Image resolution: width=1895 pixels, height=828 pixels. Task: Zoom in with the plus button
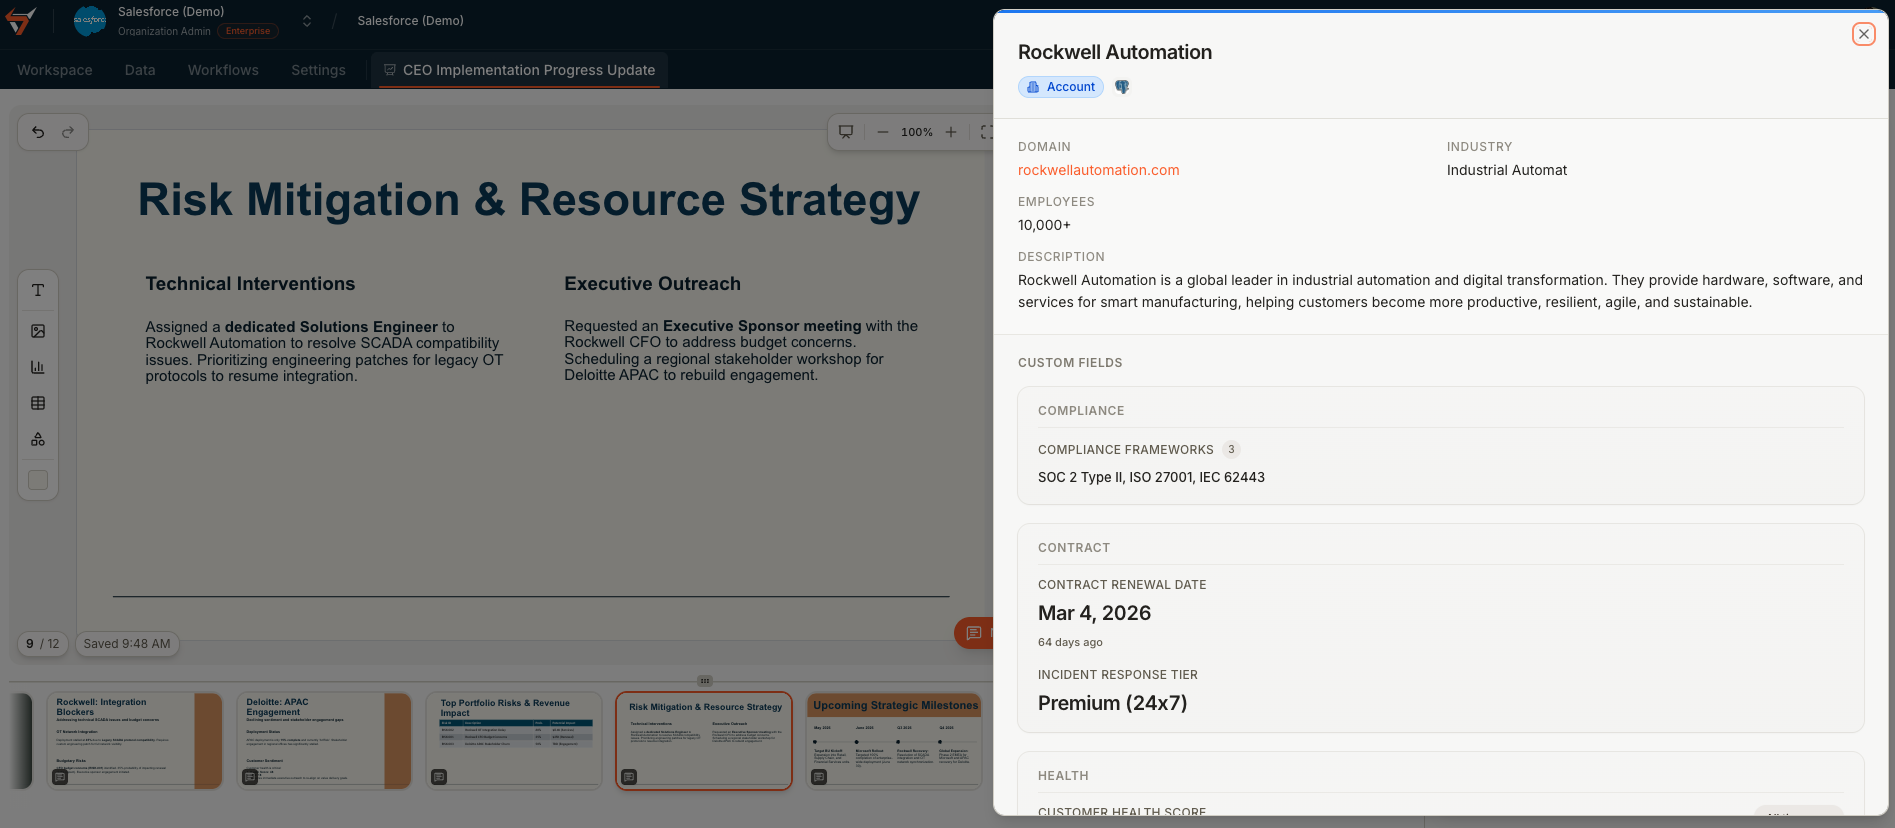click(951, 132)
